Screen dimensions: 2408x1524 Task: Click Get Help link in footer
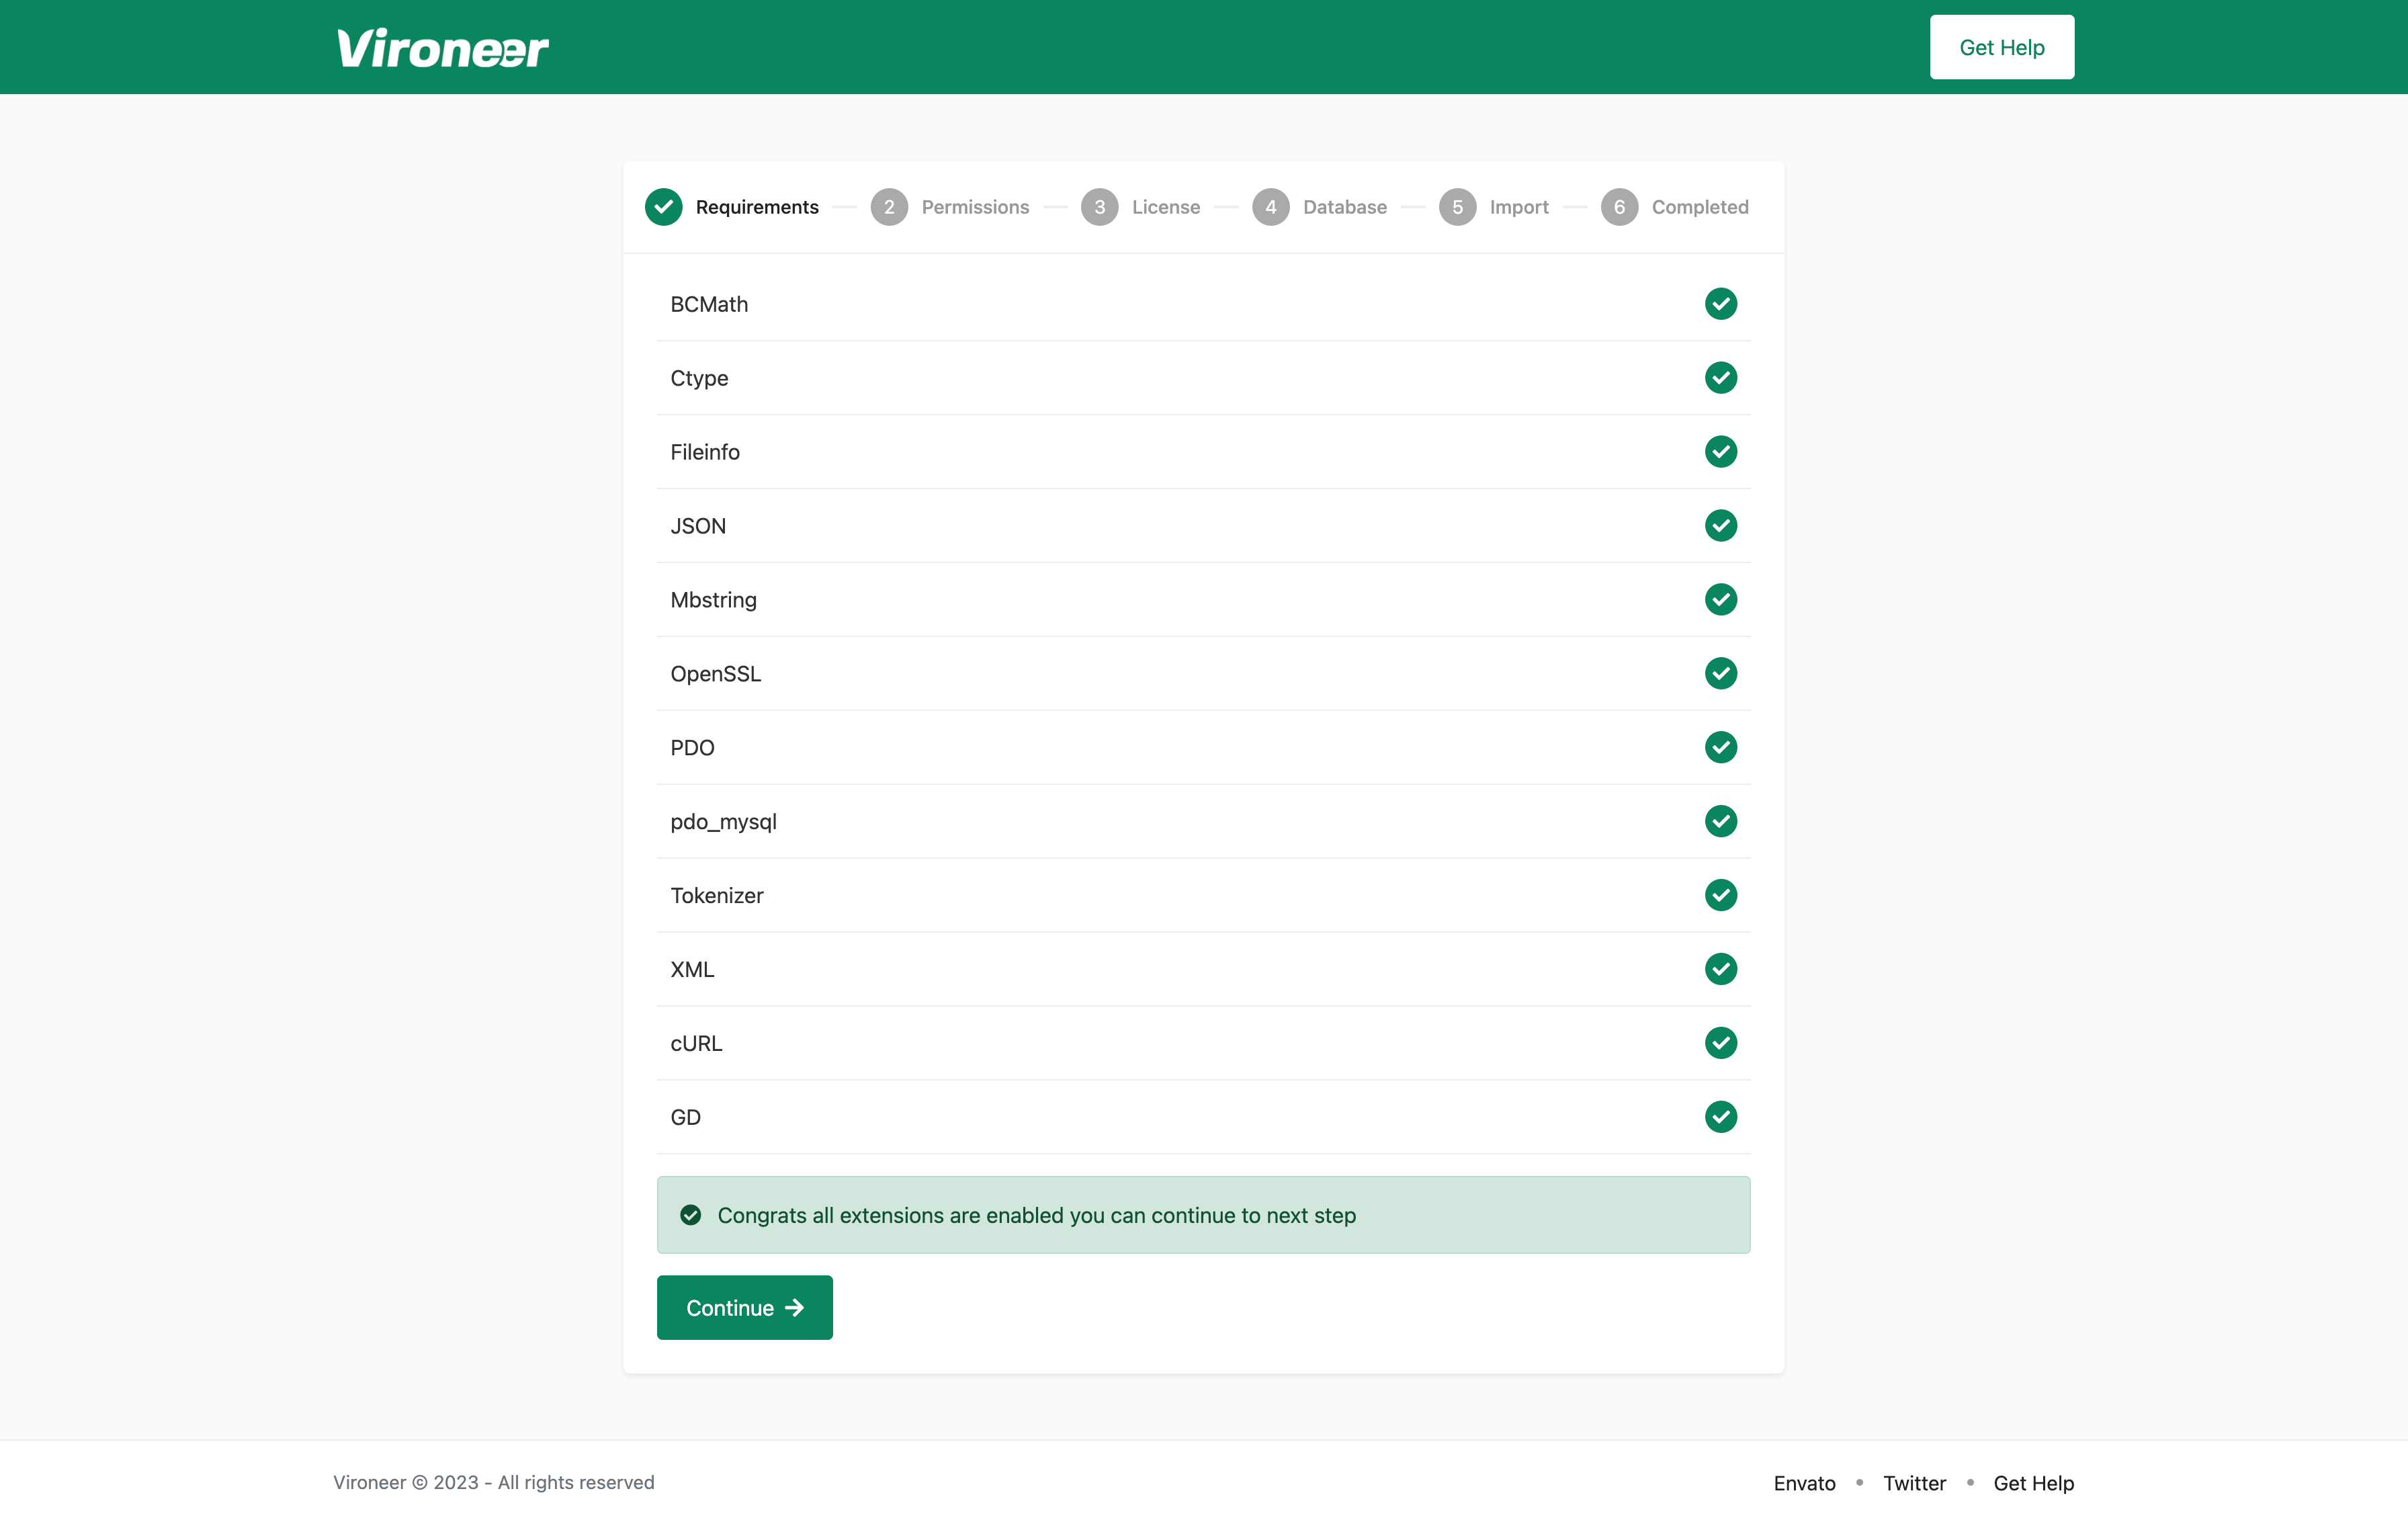pos(2033,1483)
